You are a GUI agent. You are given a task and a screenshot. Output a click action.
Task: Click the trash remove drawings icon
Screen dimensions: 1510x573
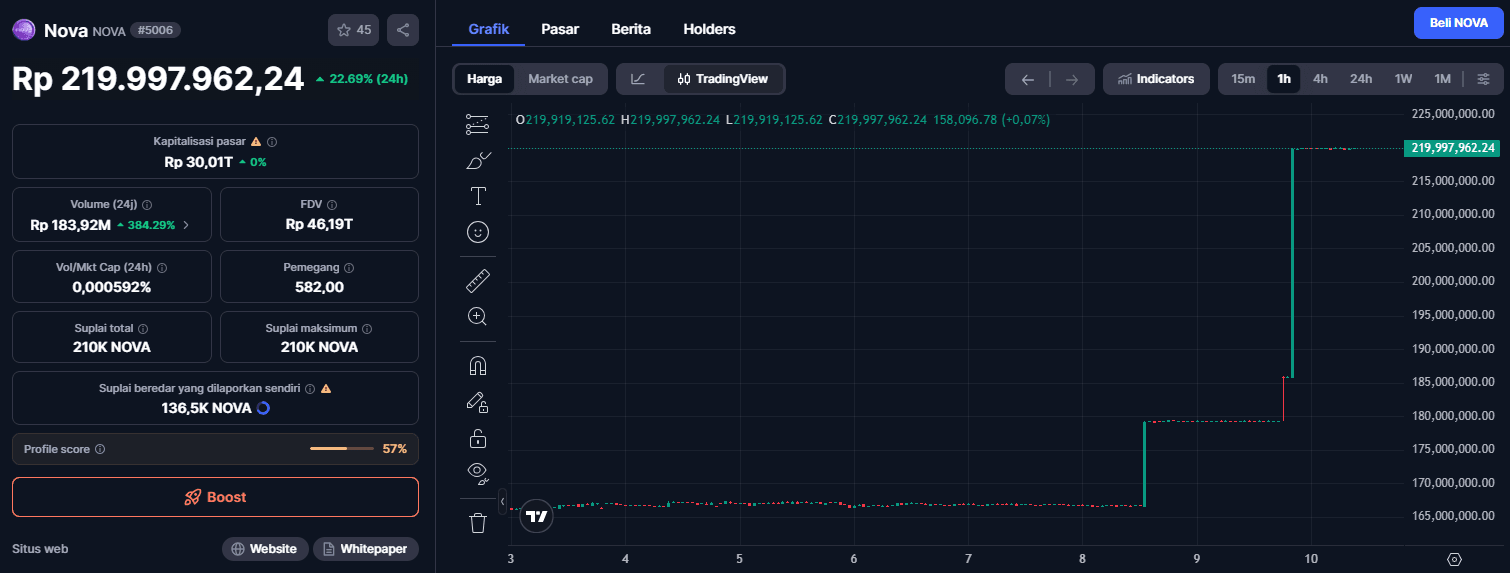tap(478, 522)
